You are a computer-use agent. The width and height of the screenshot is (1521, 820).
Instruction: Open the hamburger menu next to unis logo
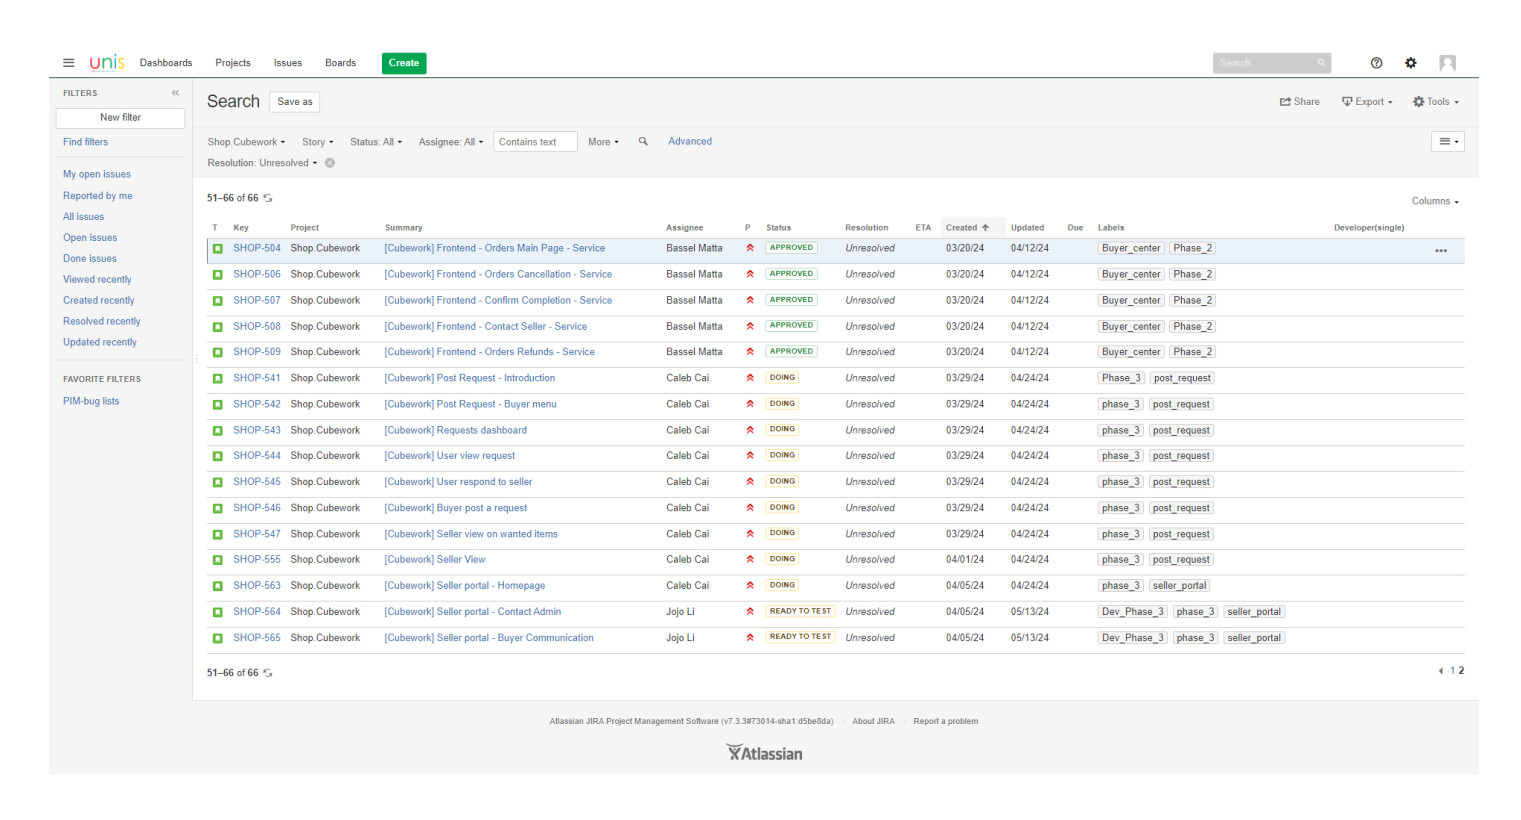point(69,63)
